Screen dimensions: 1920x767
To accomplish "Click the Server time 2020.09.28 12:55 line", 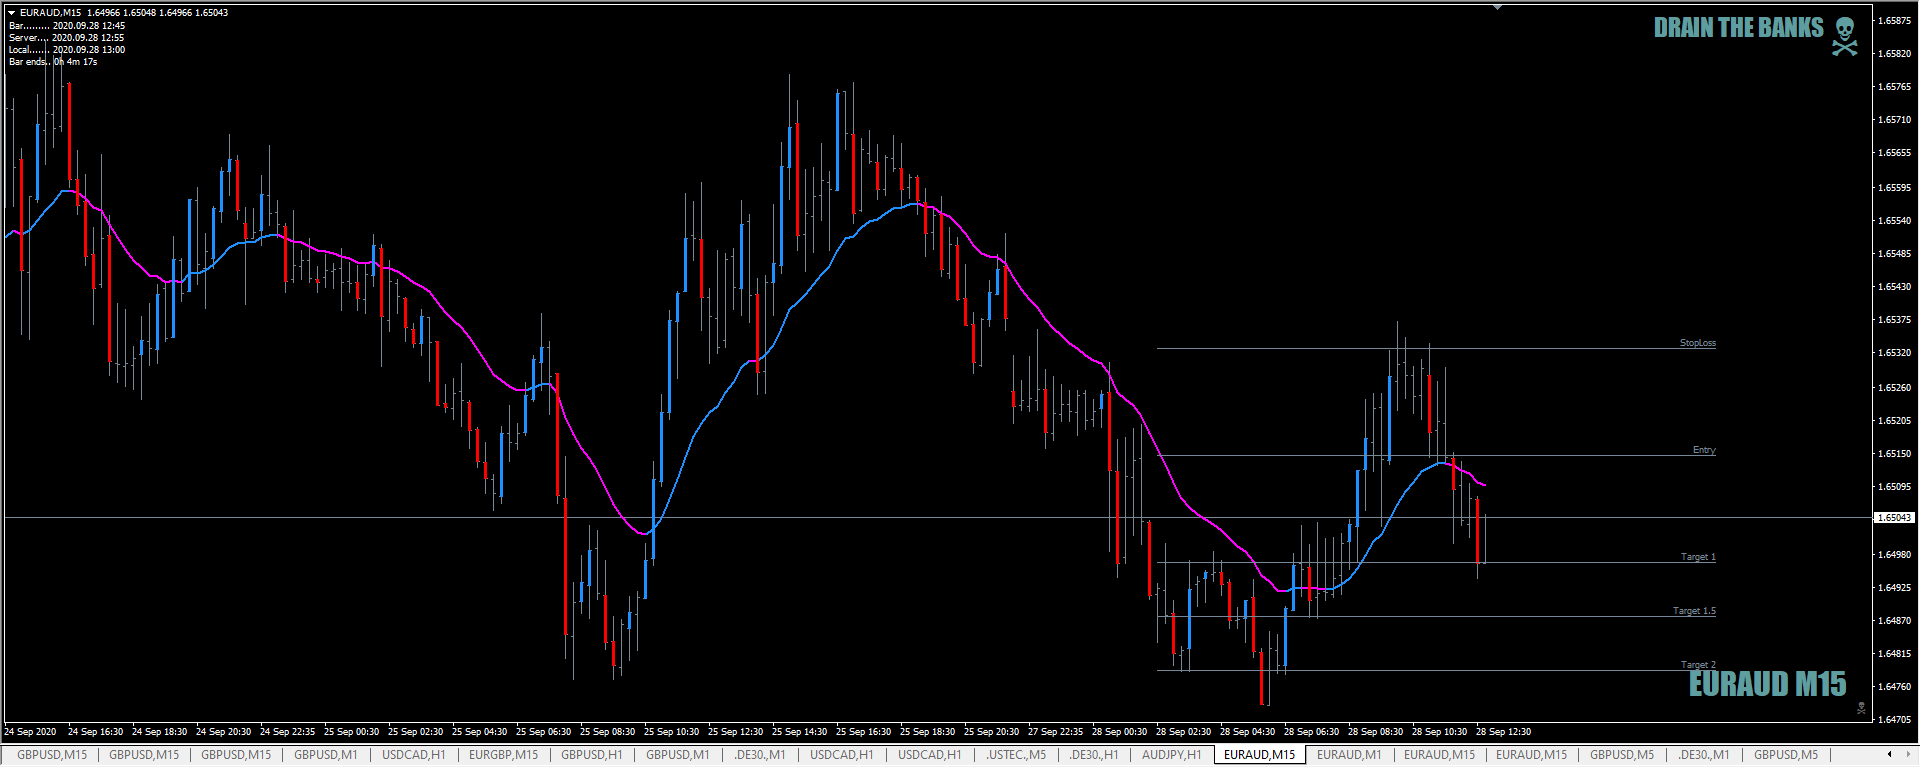I will [66, 38].
